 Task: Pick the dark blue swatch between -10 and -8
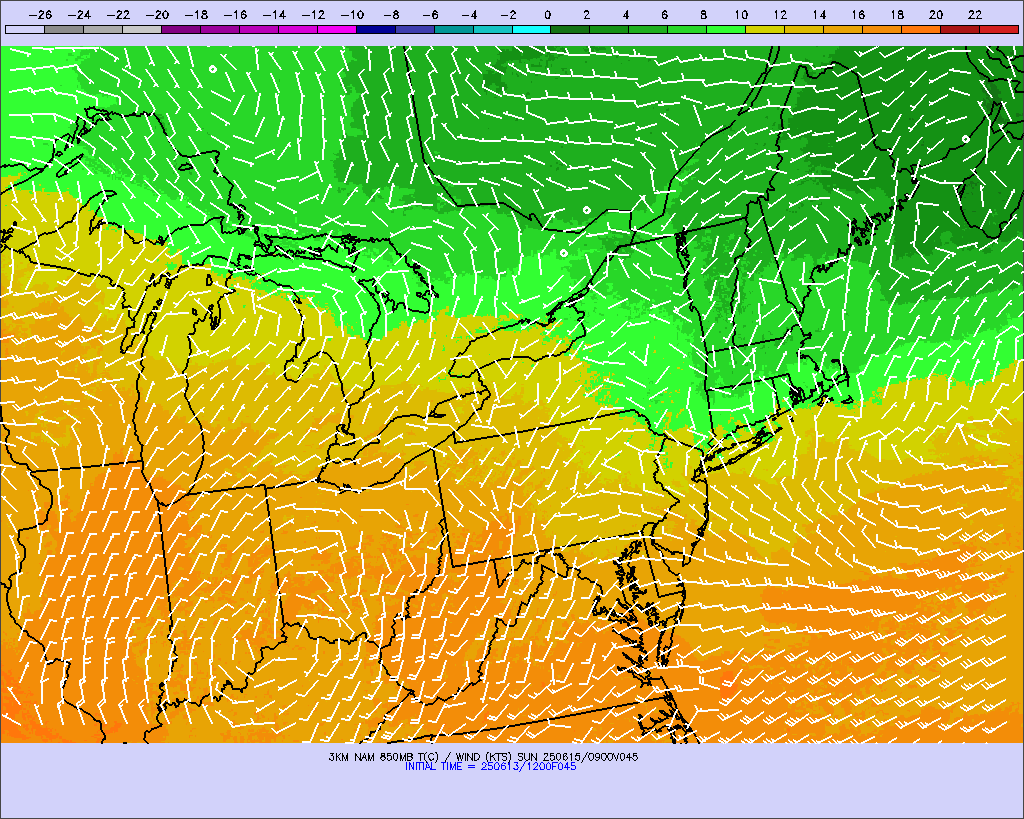pos(376,29)
